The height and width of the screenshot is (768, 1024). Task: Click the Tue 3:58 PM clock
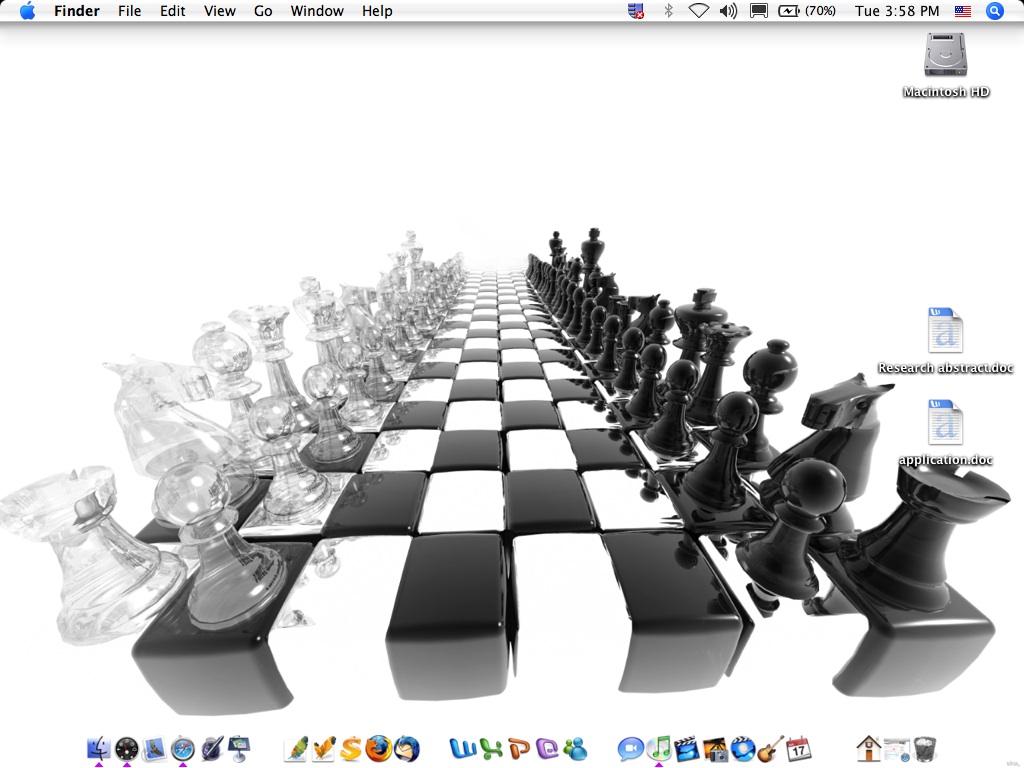897,10
